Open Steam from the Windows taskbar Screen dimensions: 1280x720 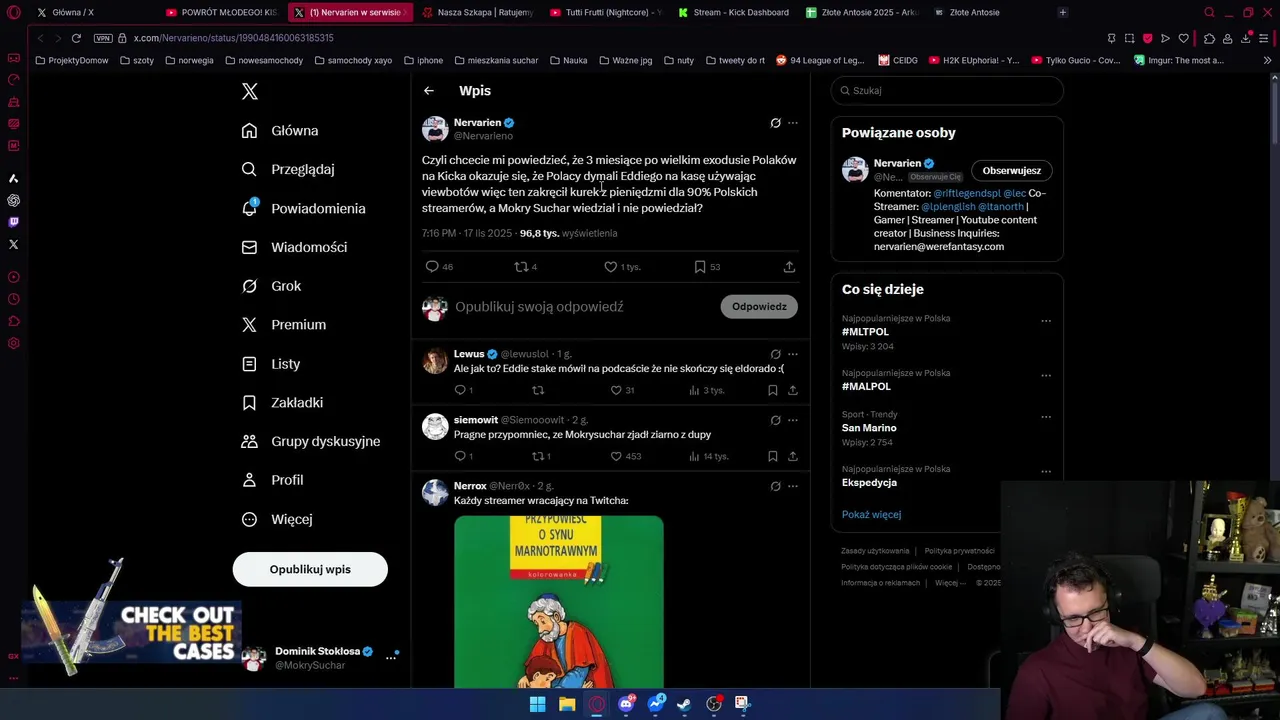[684, 704]
